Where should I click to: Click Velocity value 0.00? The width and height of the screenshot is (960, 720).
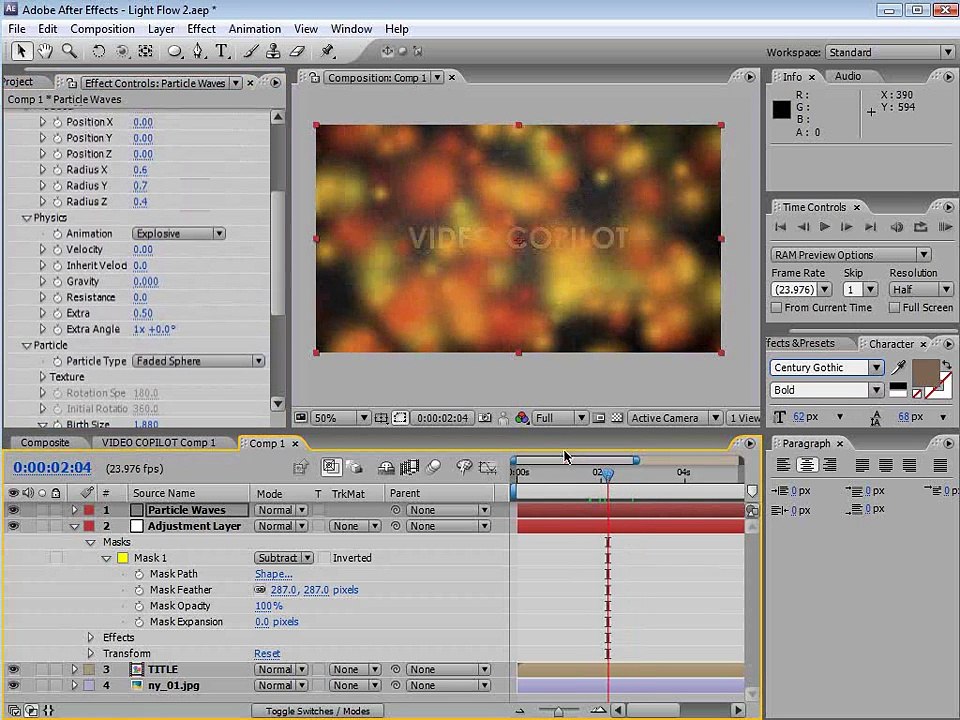(143, 249)
